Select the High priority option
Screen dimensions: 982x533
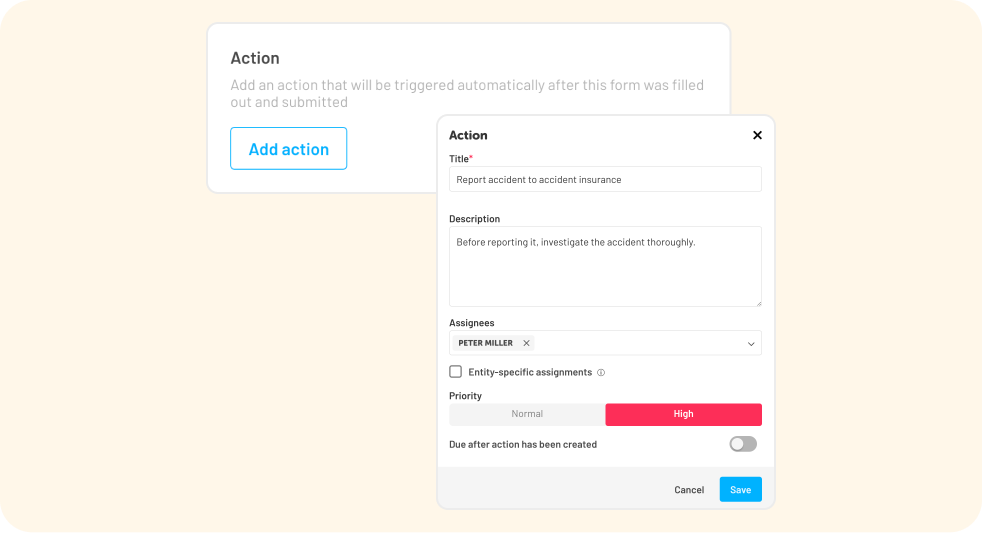click(683, 414)
